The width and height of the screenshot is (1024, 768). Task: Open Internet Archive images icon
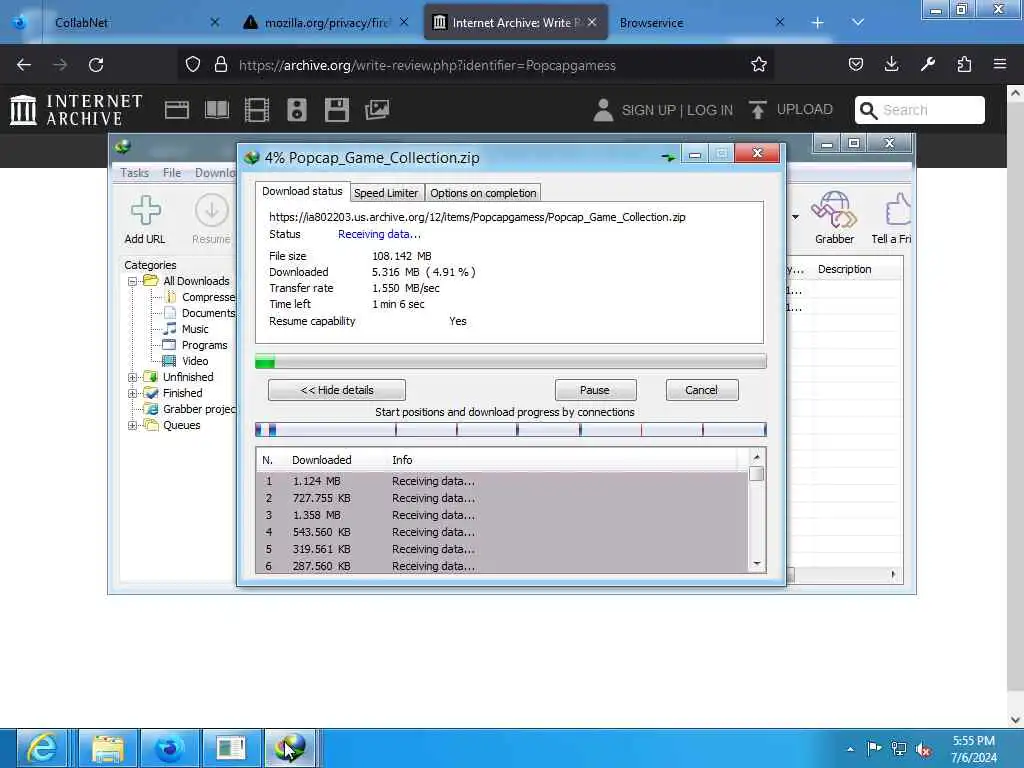[x=377, y=110]
